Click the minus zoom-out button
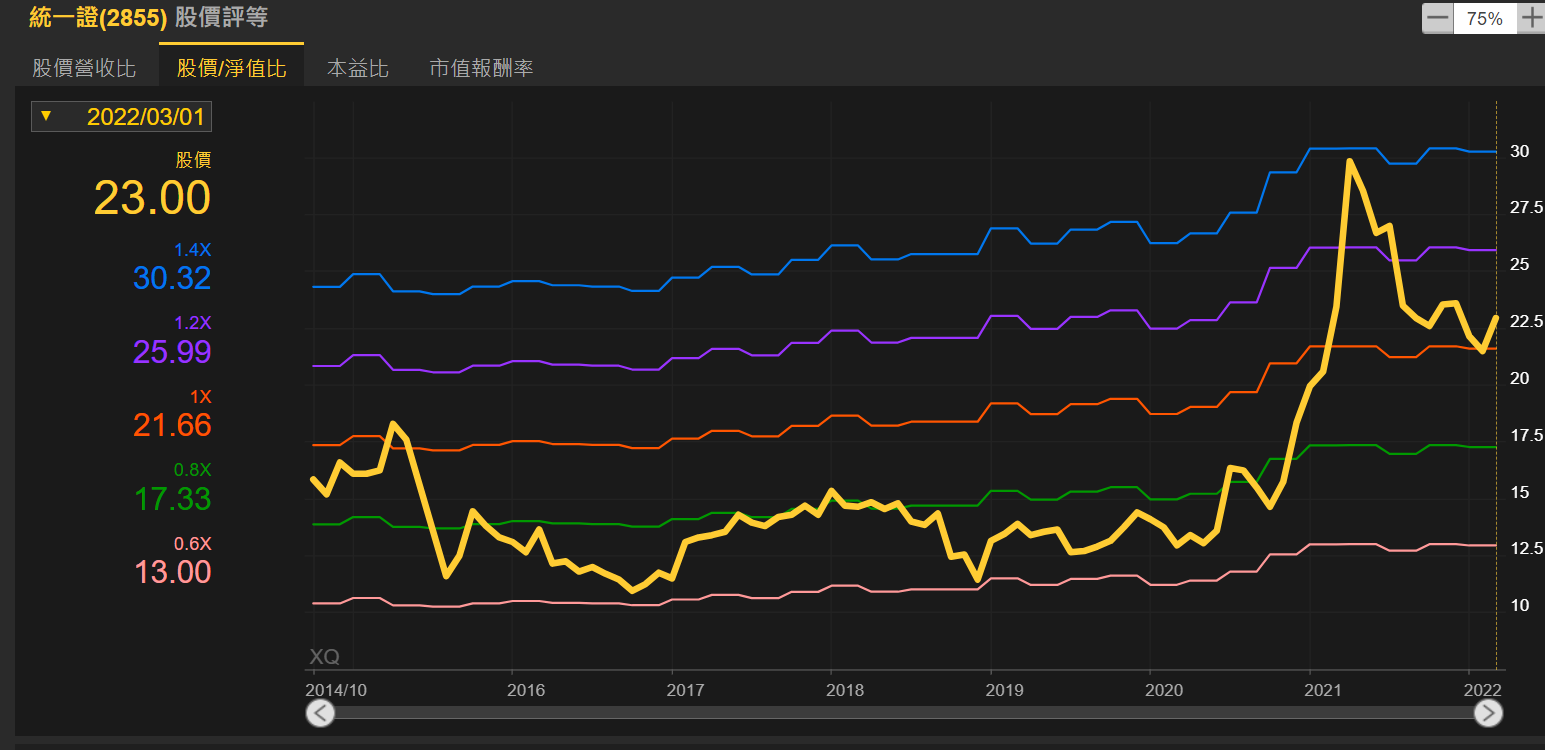Viewport: 1545px width, 750px height. pos(1437,18)
